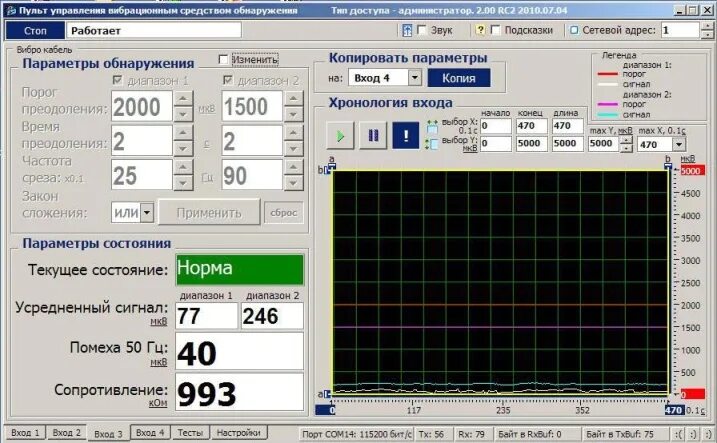Decrease threshold 2000 in range 1
The width and height of the screenshot is (717, 443).
[183, 114]
